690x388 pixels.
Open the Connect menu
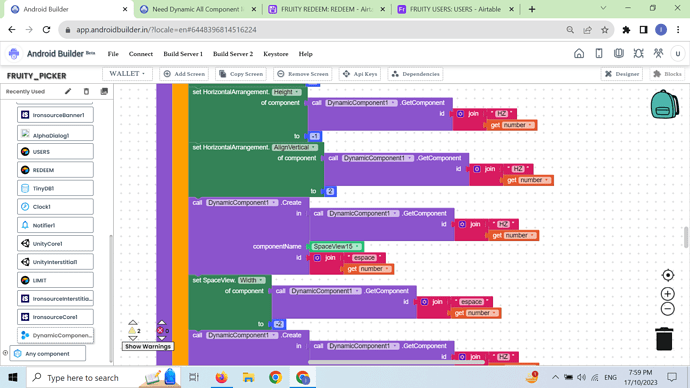[x=141, y=54]
